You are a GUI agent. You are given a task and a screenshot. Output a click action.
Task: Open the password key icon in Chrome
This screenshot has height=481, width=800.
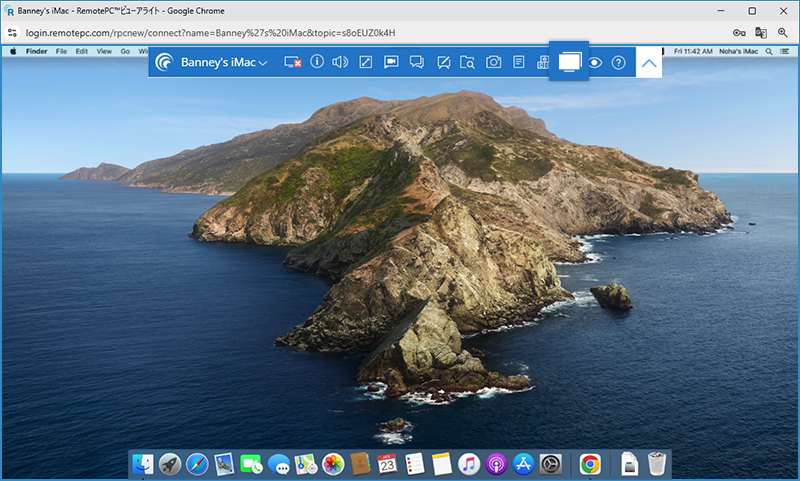click(x=739, y=33)
